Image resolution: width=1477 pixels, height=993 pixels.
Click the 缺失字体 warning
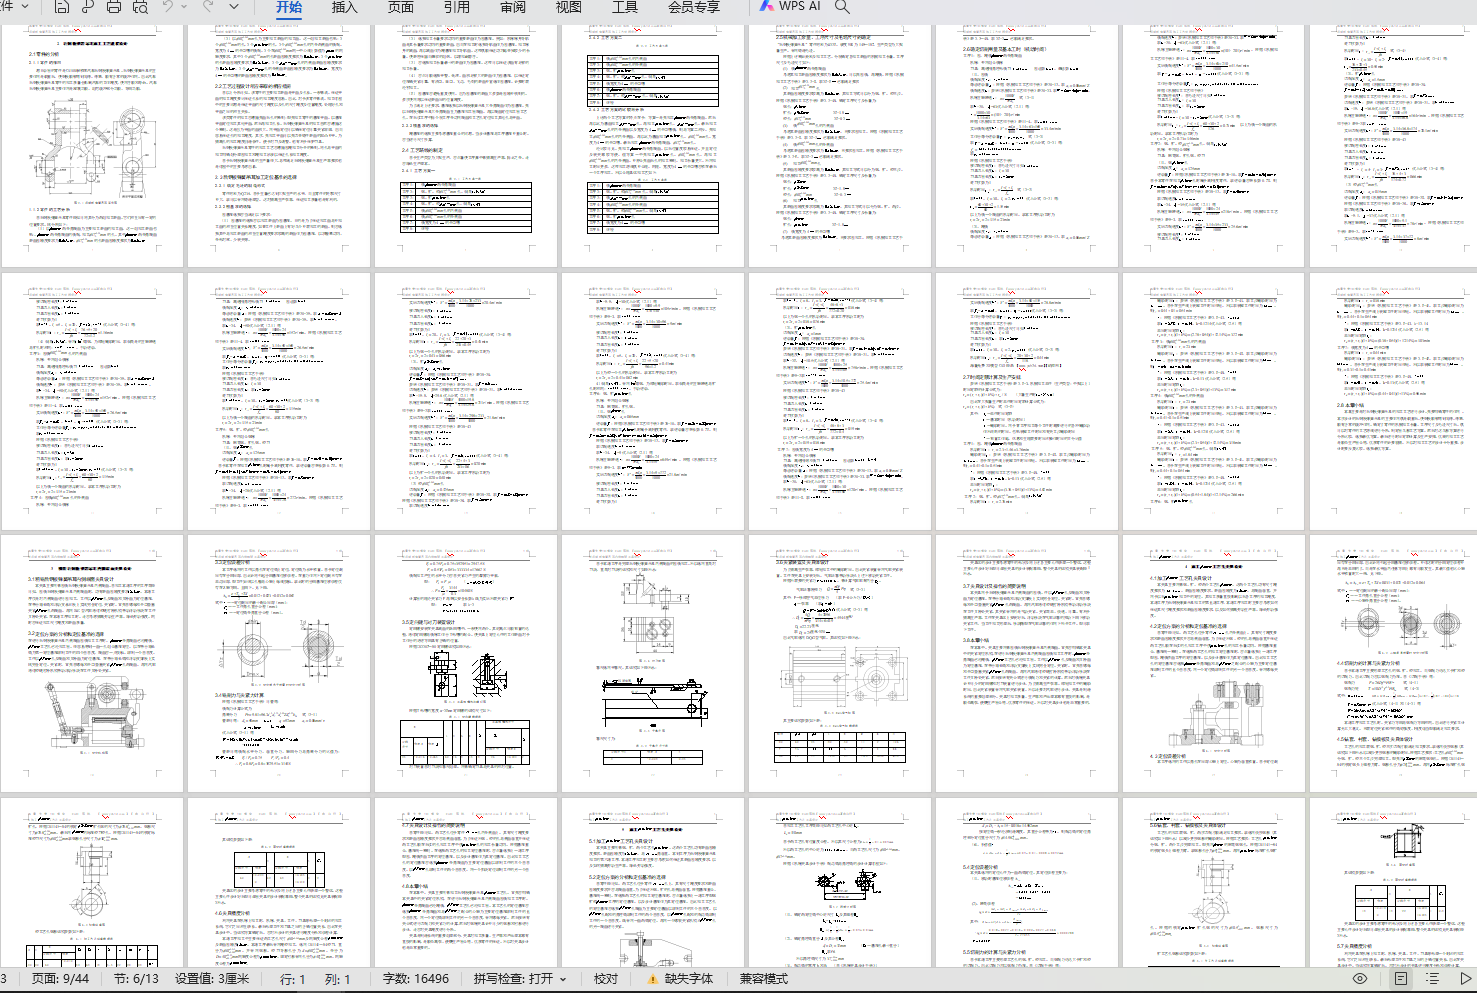(x=681, y=979)
